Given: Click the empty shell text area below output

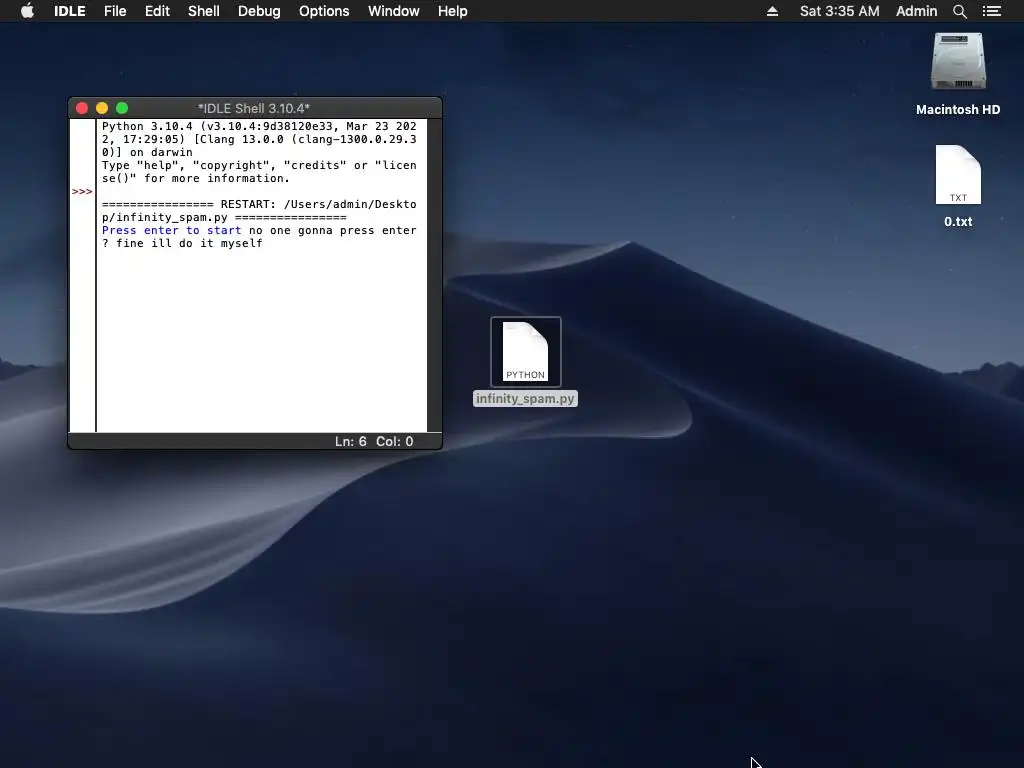Looking at the screenshot, I should point(261,340).
